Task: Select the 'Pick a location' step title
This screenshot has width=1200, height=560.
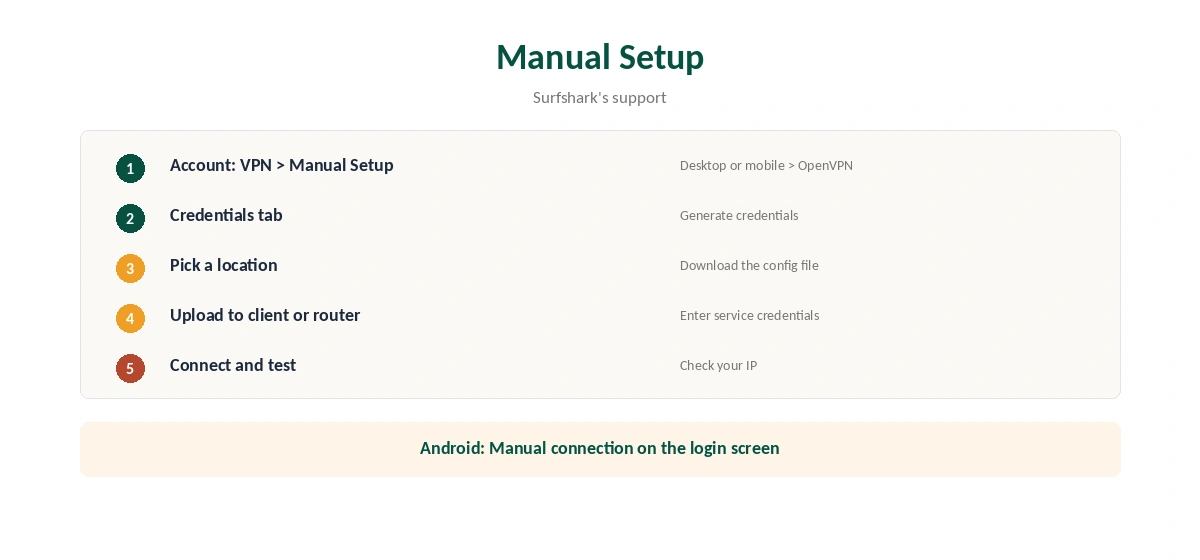Action: [223, 265]
